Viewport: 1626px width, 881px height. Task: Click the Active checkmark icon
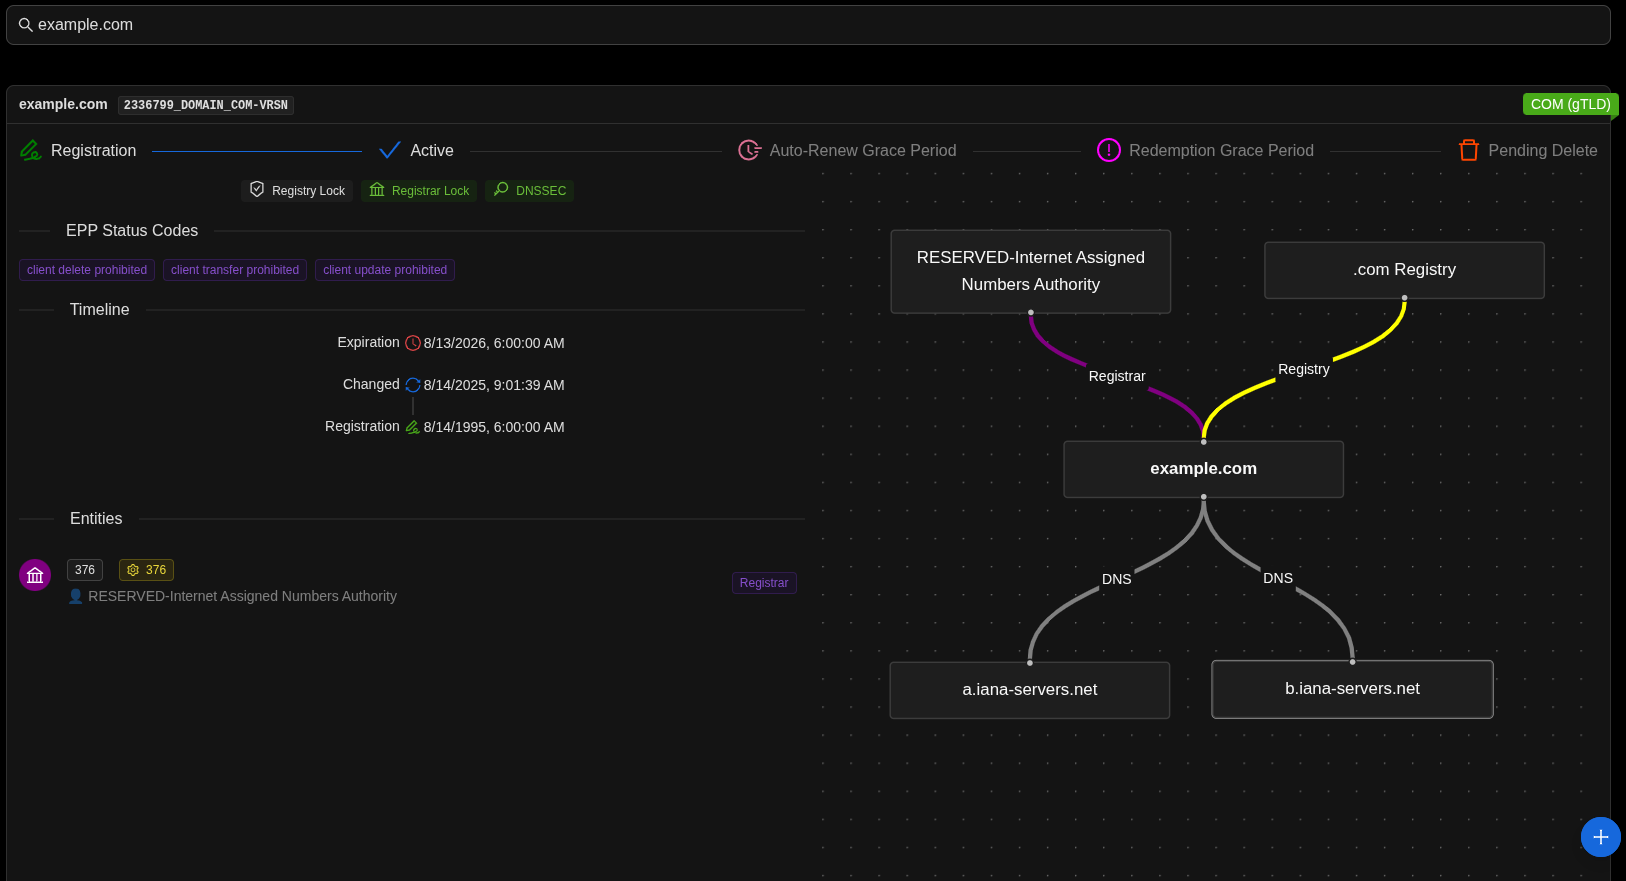390,151
